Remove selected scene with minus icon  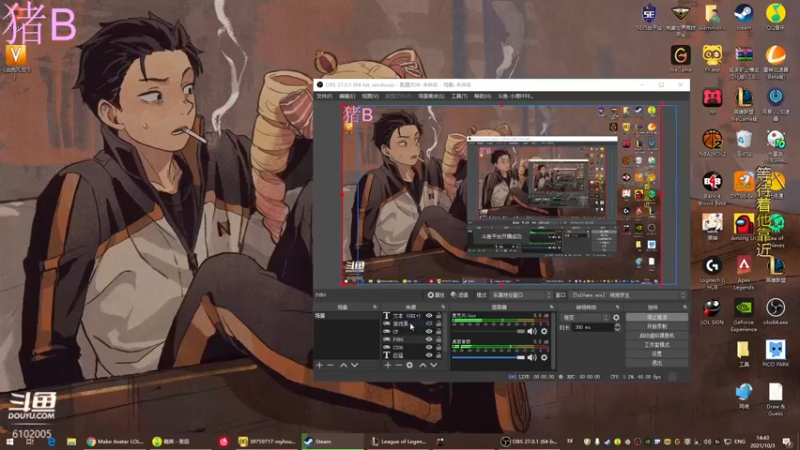(x=331, y=365)
